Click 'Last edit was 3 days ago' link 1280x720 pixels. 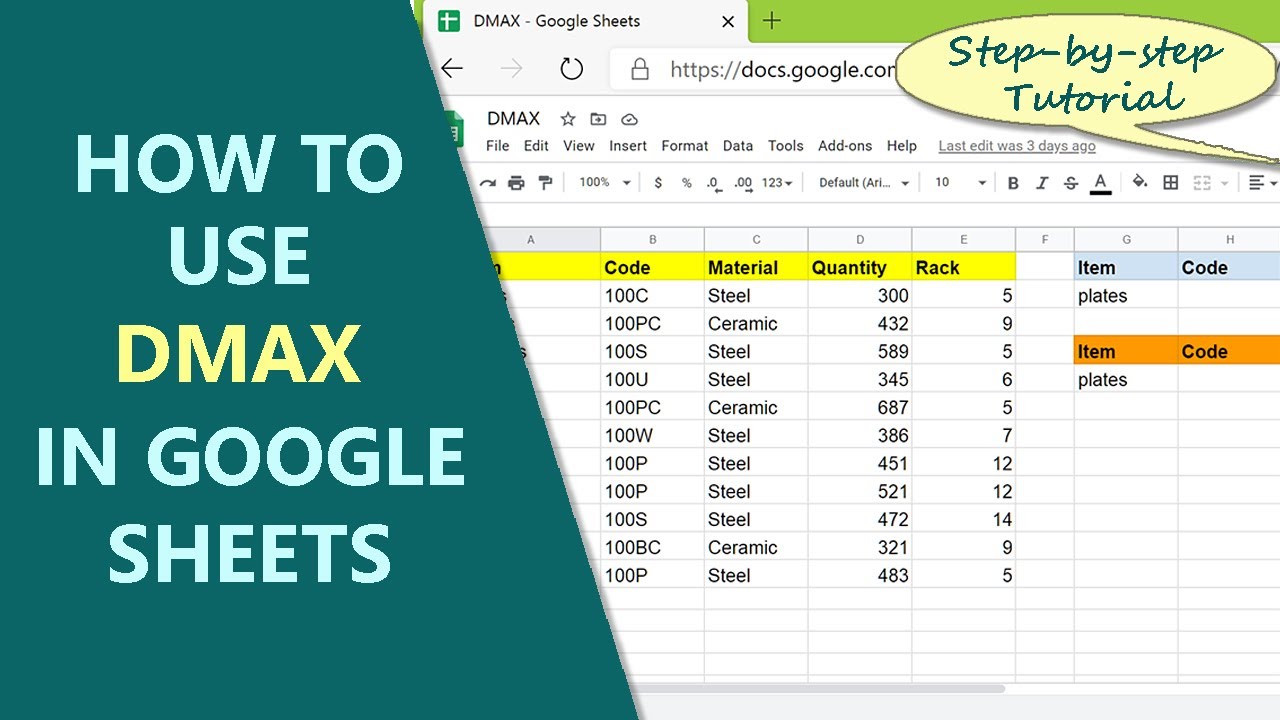click(1017, 146)
